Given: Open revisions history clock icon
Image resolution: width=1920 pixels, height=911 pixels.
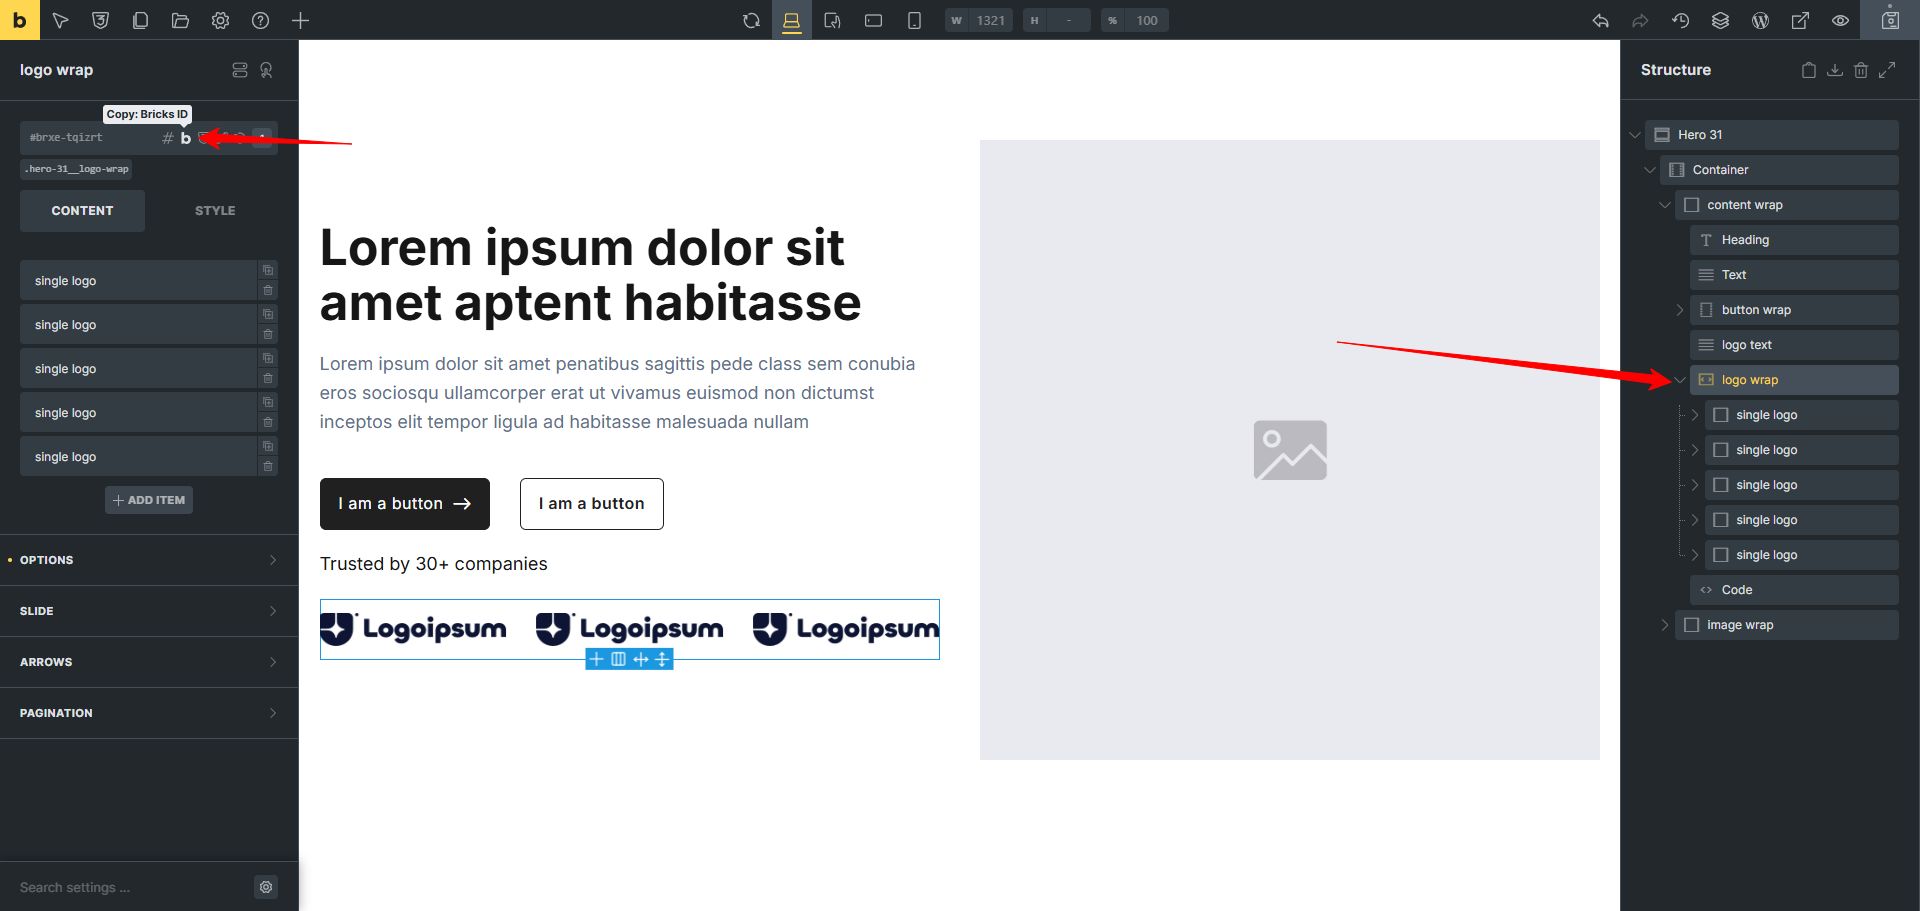Looking at the screenshot, I should click(x=1680, y=20).
